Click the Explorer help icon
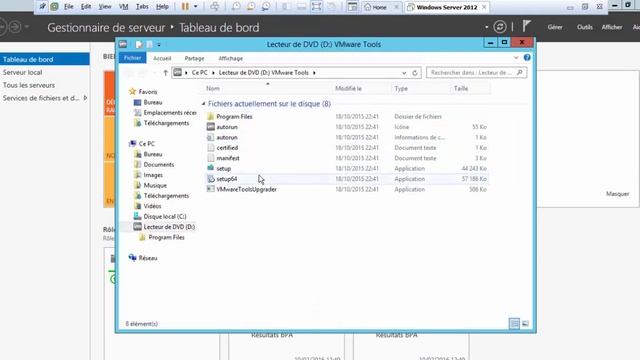Image resolution: width=640 pixels, height=360 pixels. pyautogui.click(x=527, y=58)
